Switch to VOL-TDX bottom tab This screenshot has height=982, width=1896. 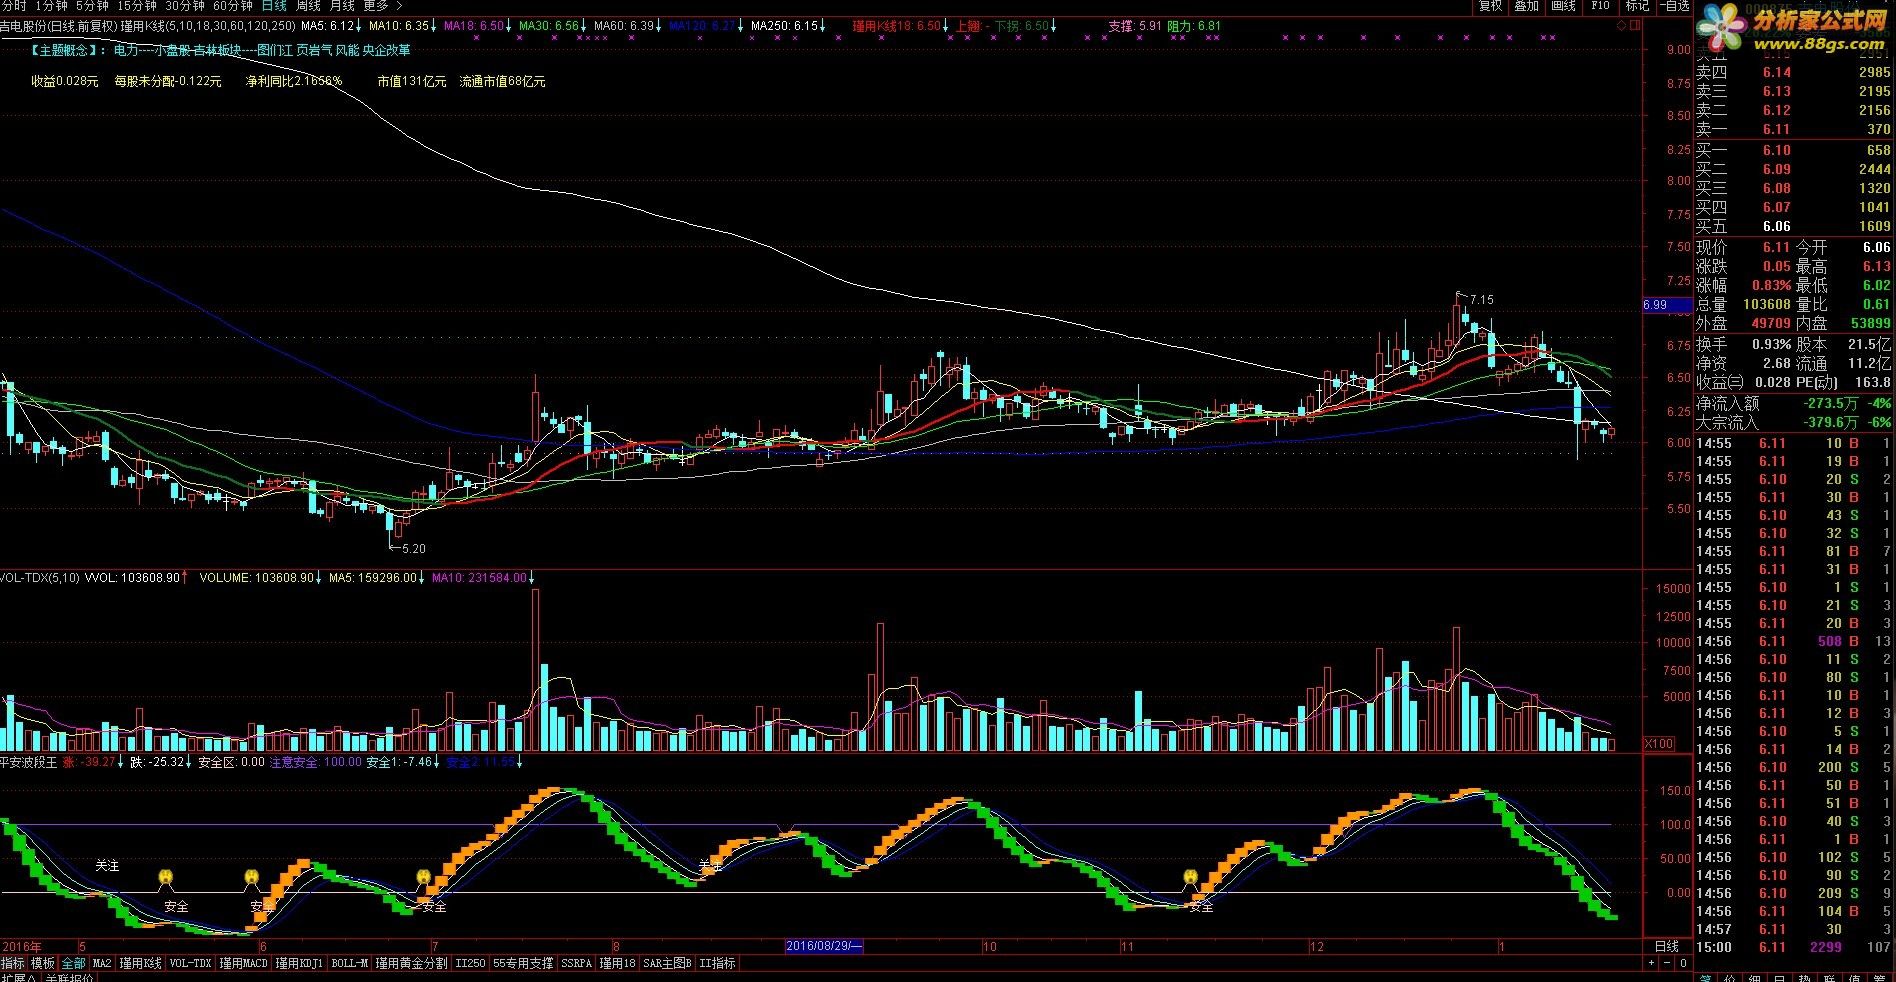click(x=191, y=963)
